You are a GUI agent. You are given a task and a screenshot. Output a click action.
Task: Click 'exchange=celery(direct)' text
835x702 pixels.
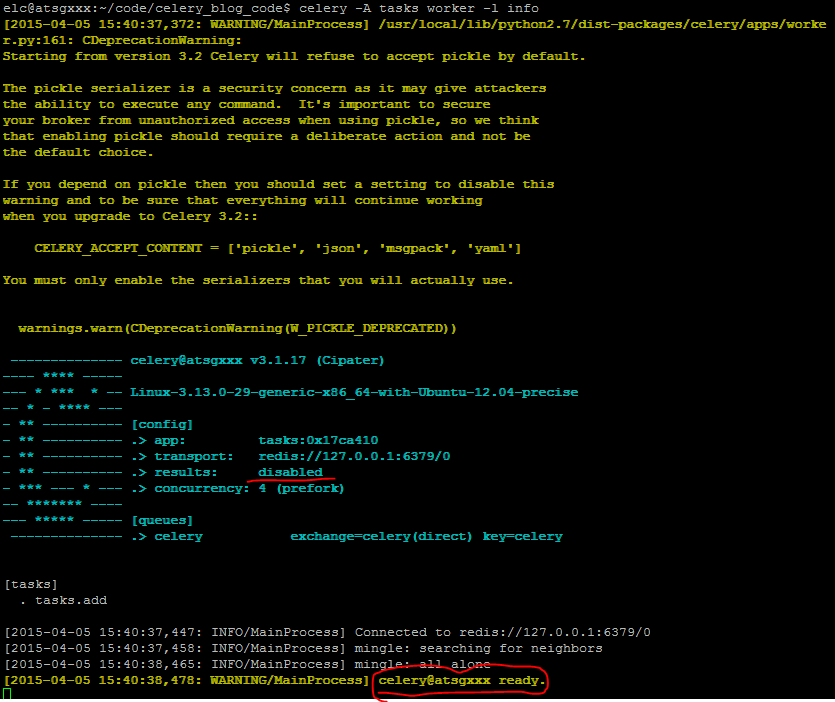(x=381, y=536)
